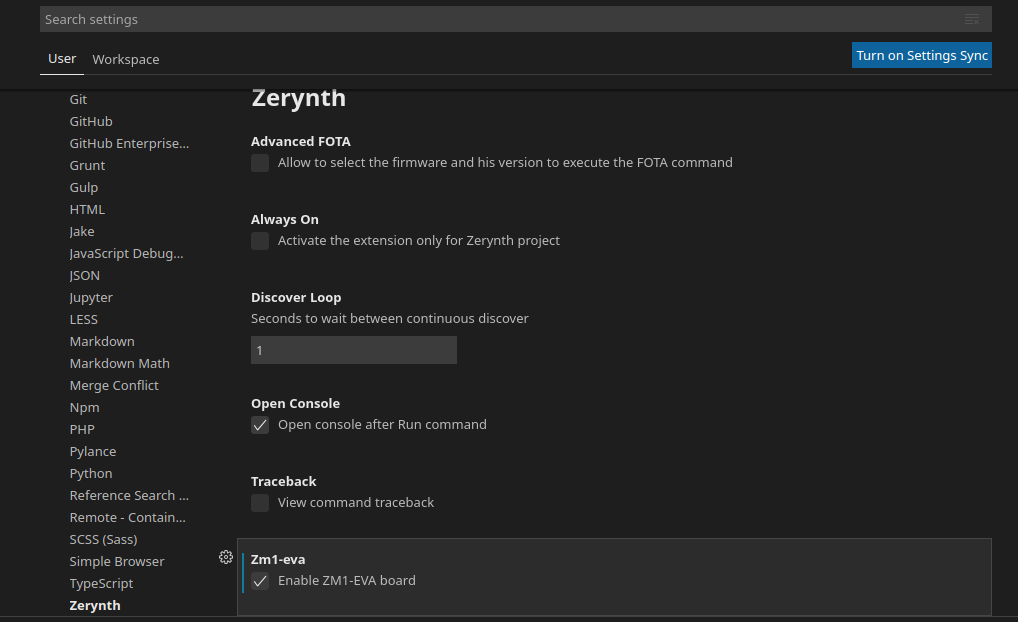Click the Discover Loop seconds input

click(x=354, y=350)
